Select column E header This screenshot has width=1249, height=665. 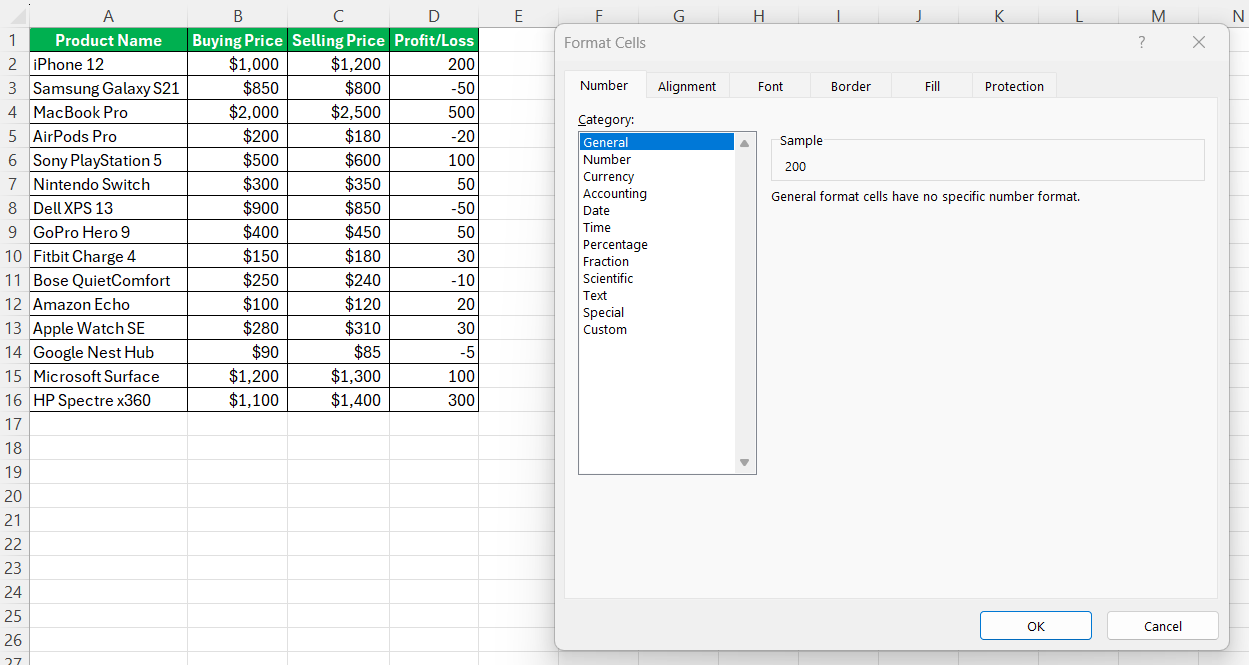[518, 15]
